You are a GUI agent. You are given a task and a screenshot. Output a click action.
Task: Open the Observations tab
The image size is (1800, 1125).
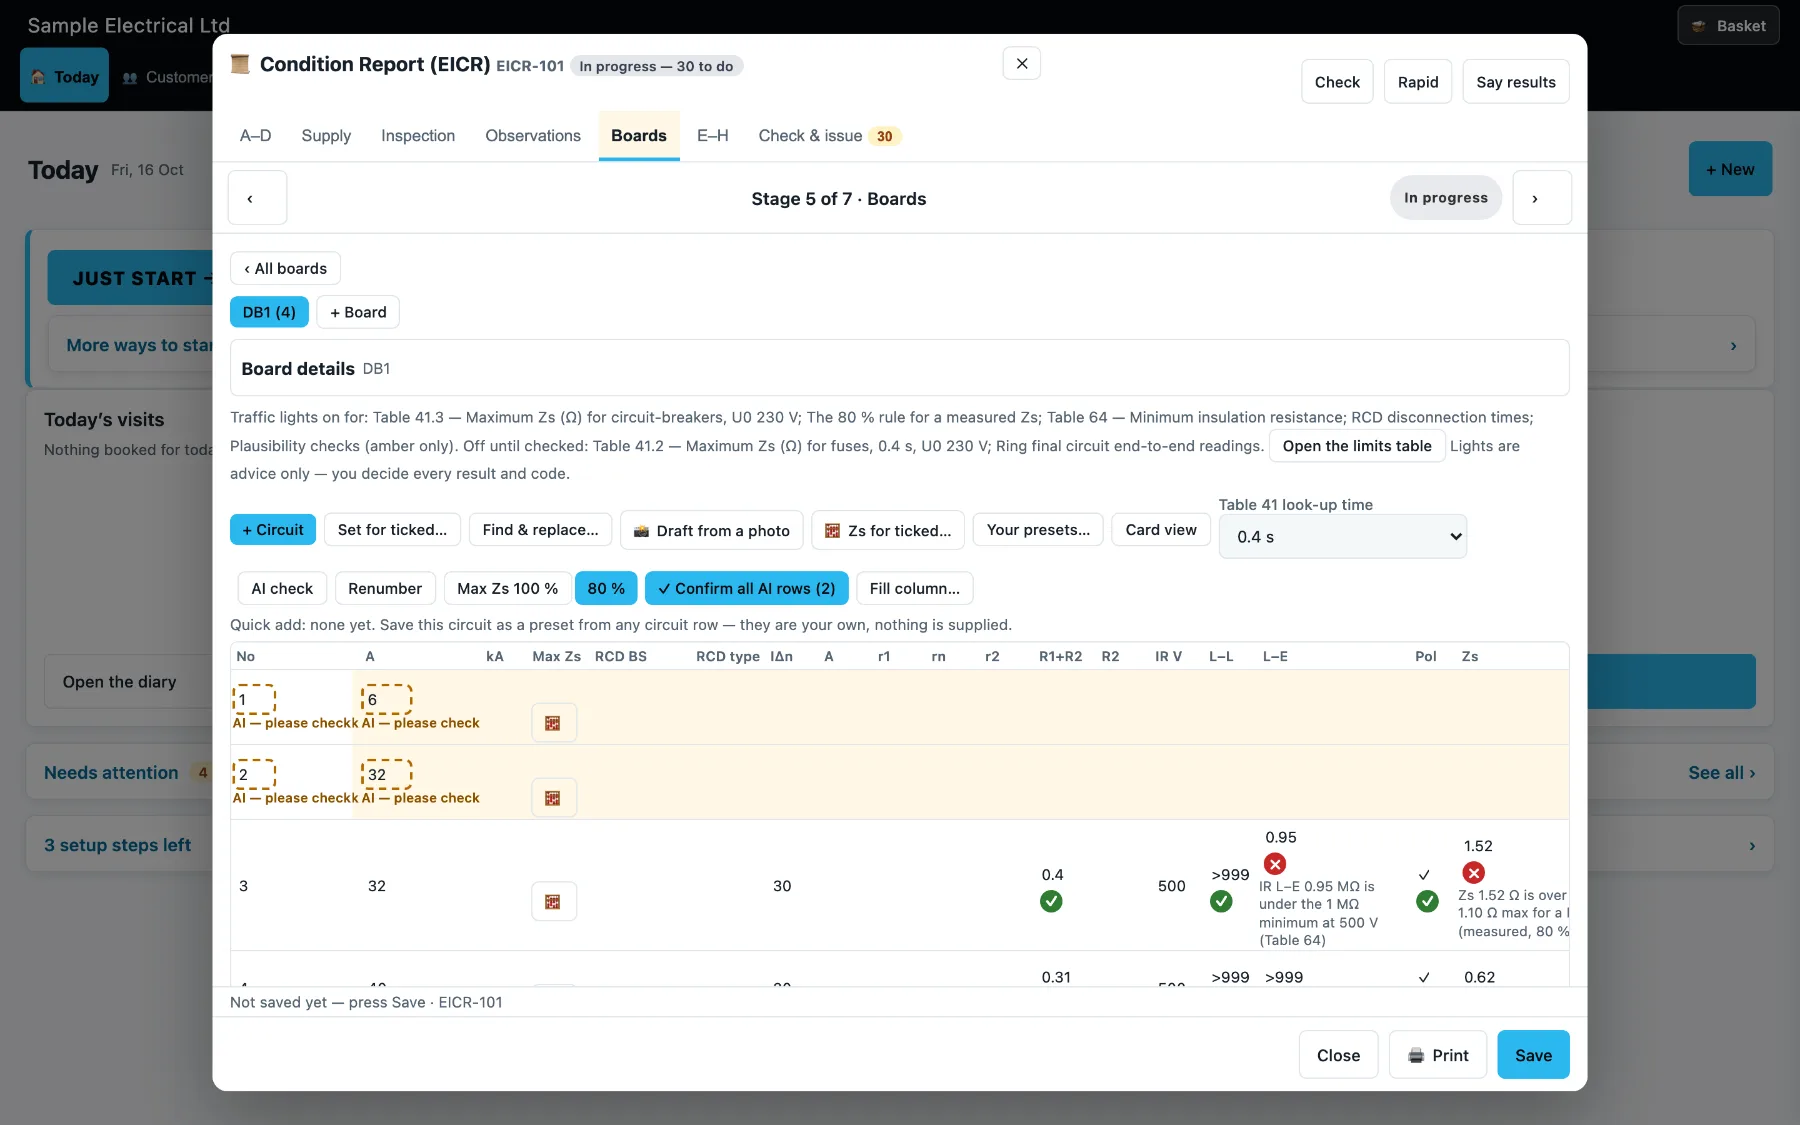click(533, 136)
